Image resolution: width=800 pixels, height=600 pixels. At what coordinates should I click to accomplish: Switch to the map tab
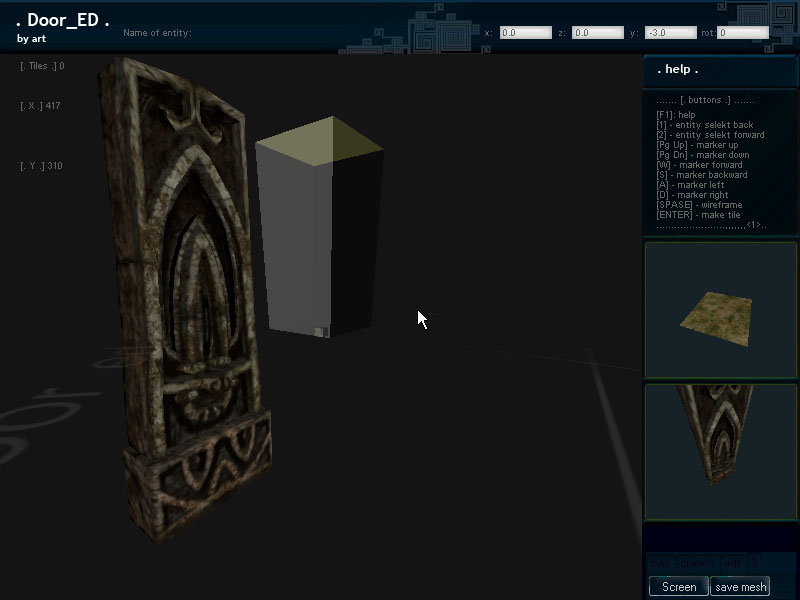coord(659,564)
